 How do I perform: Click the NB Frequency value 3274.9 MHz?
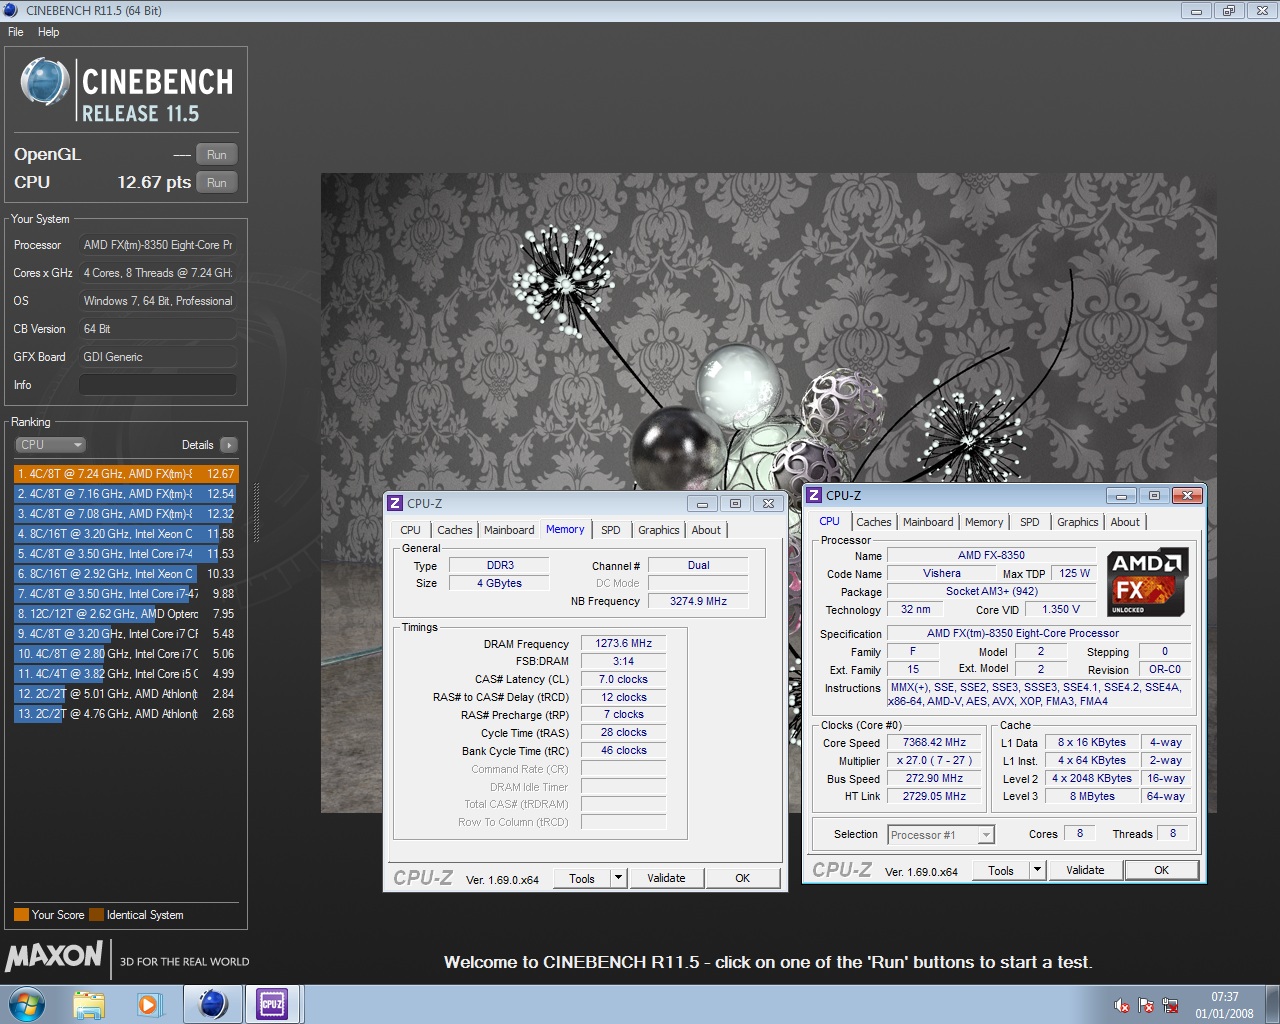tap(698, 601)
